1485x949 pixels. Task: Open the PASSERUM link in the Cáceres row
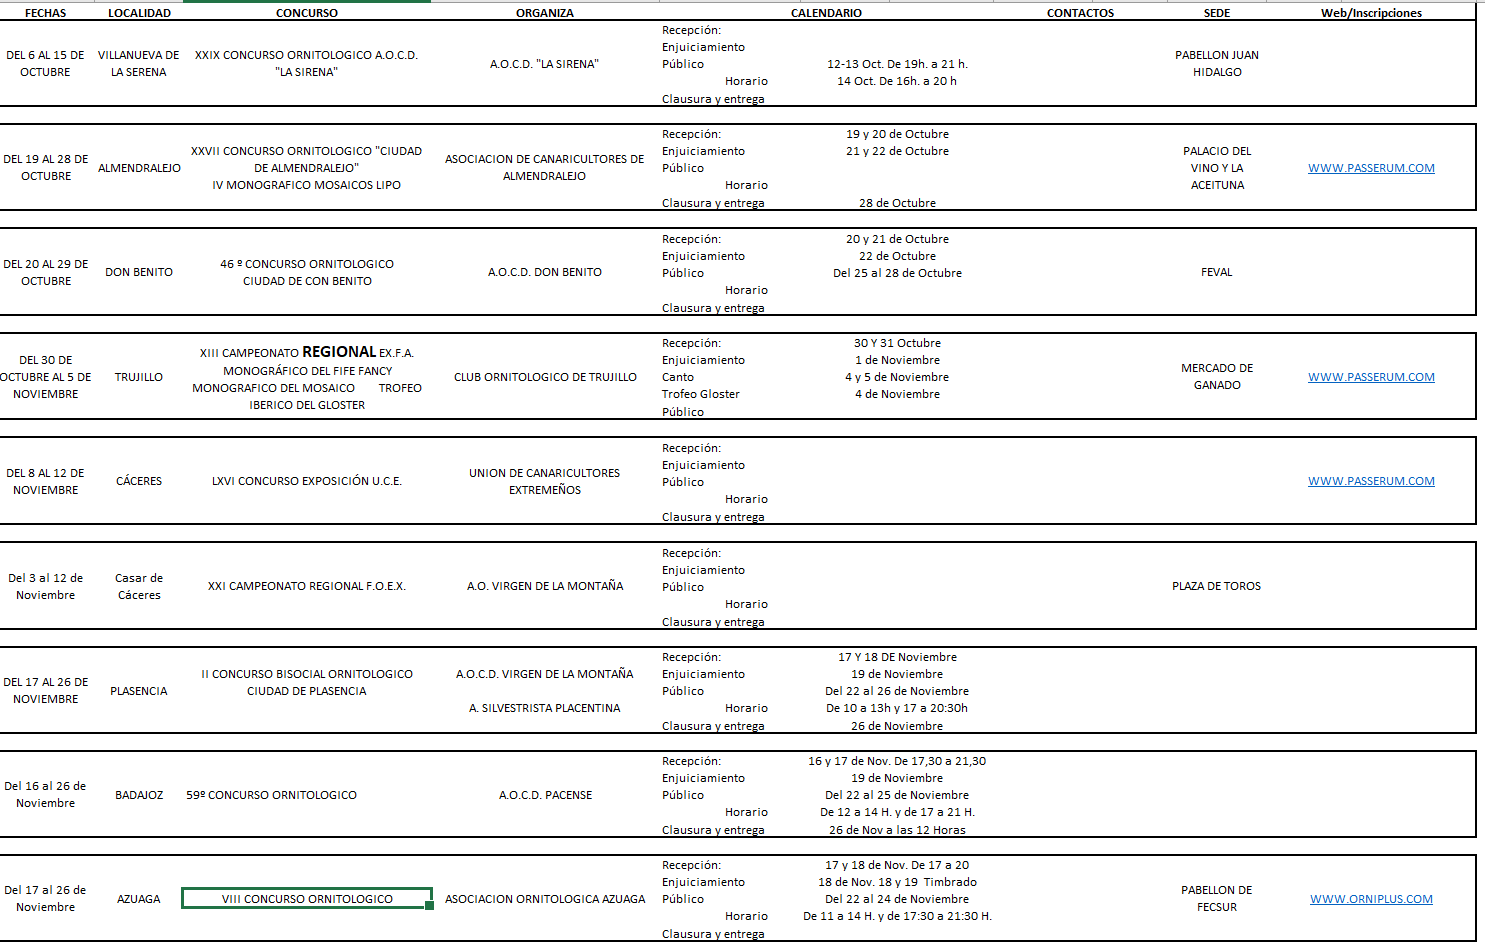click(1371, 481)
